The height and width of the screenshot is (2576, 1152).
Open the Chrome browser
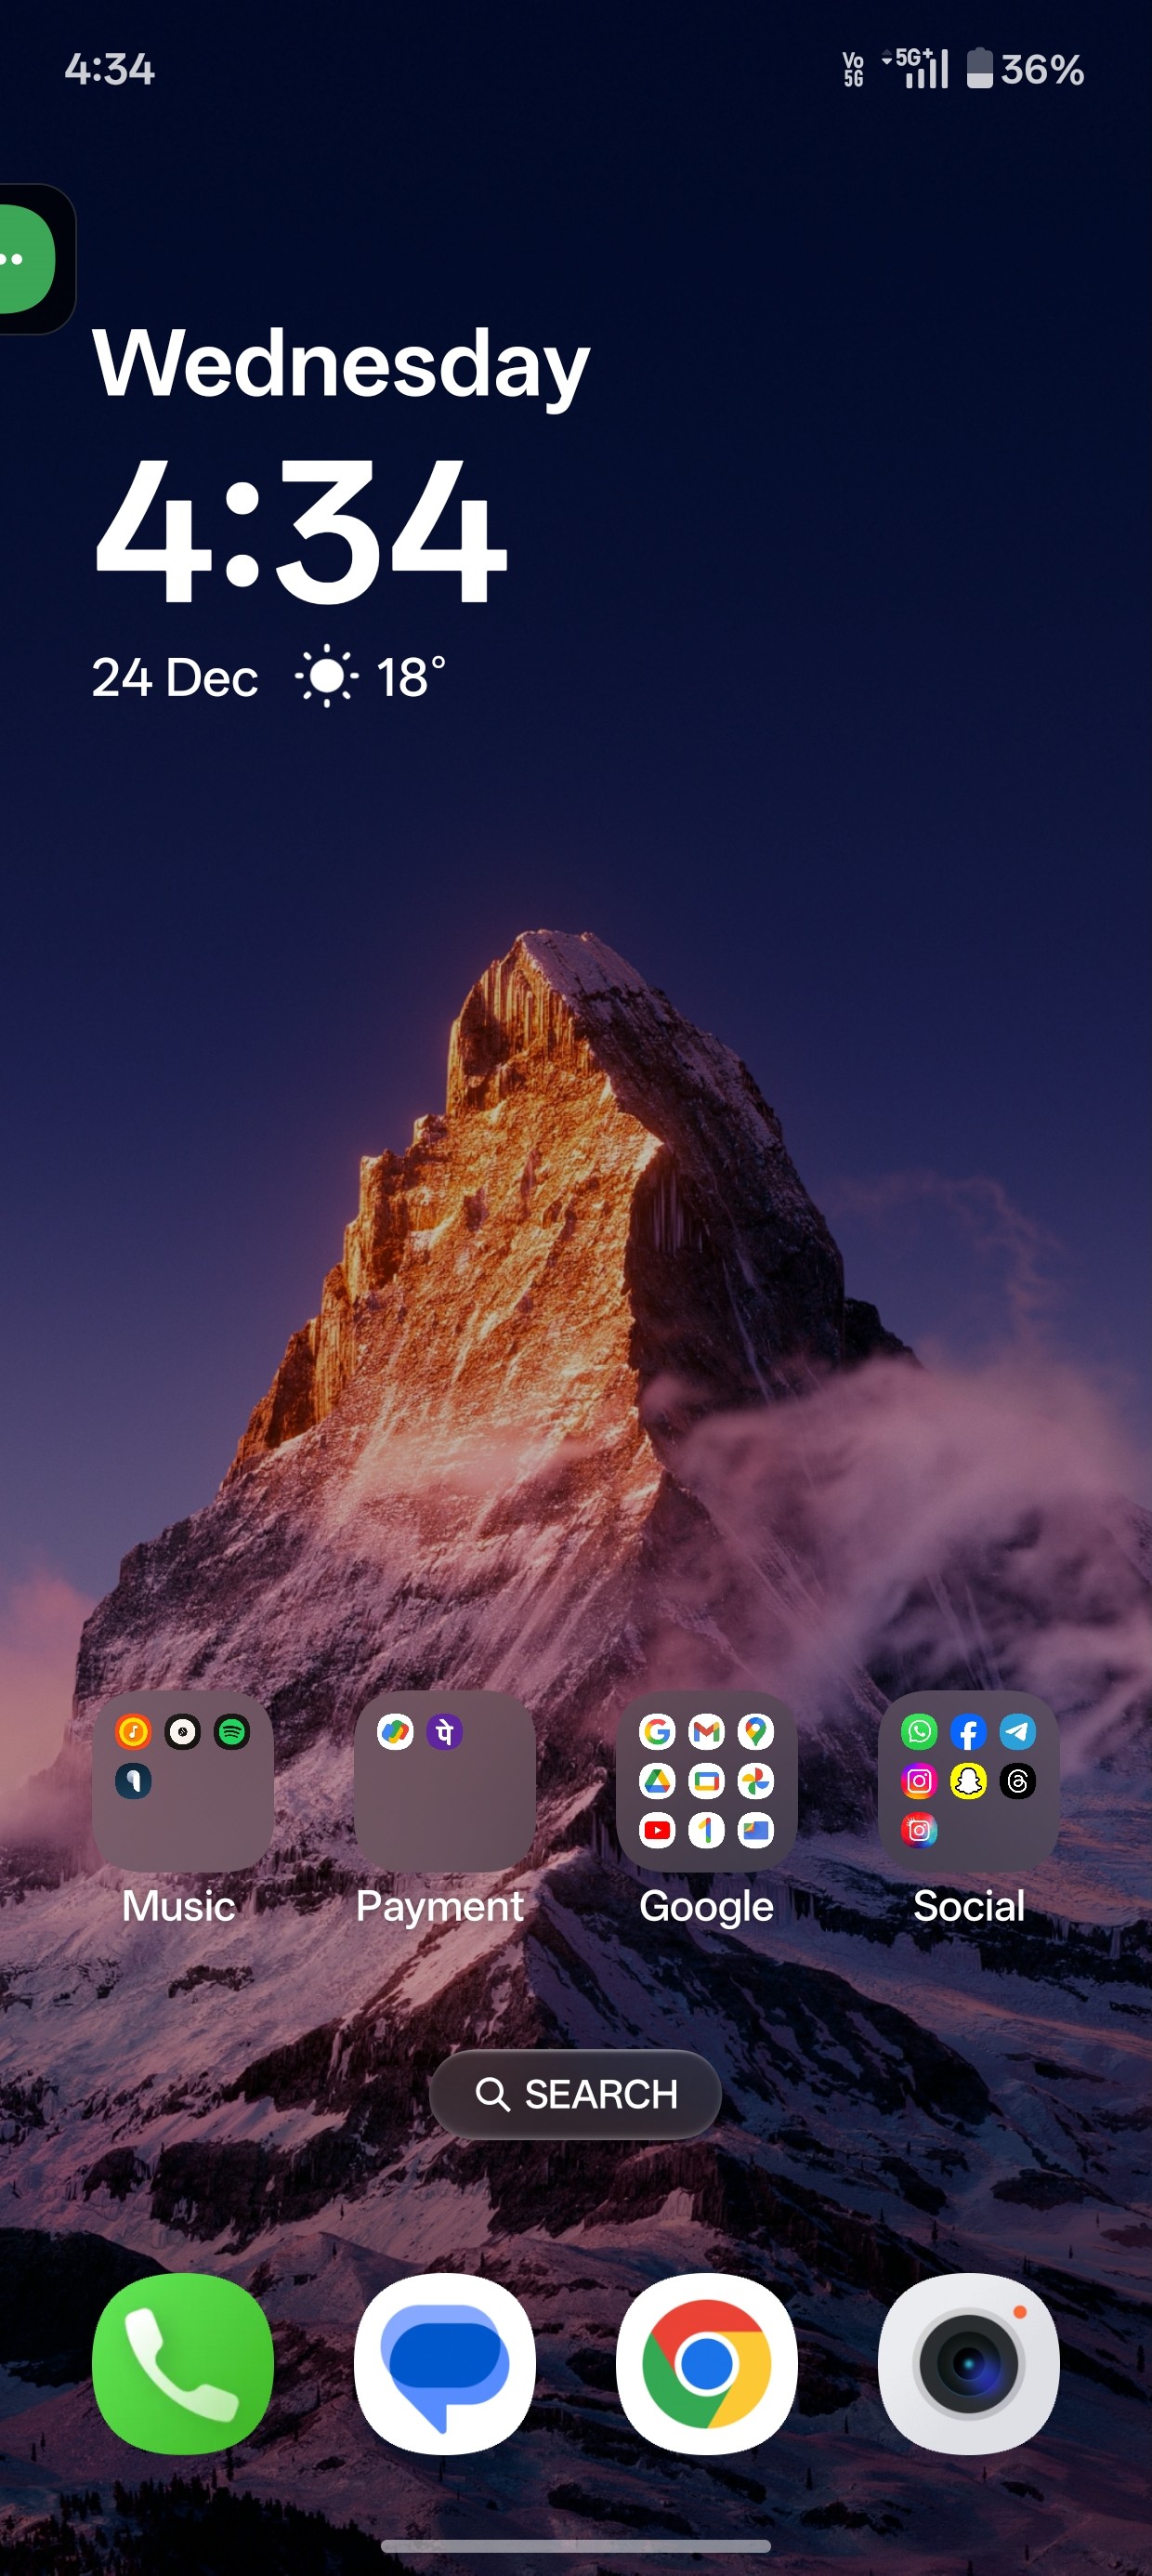706,2363
